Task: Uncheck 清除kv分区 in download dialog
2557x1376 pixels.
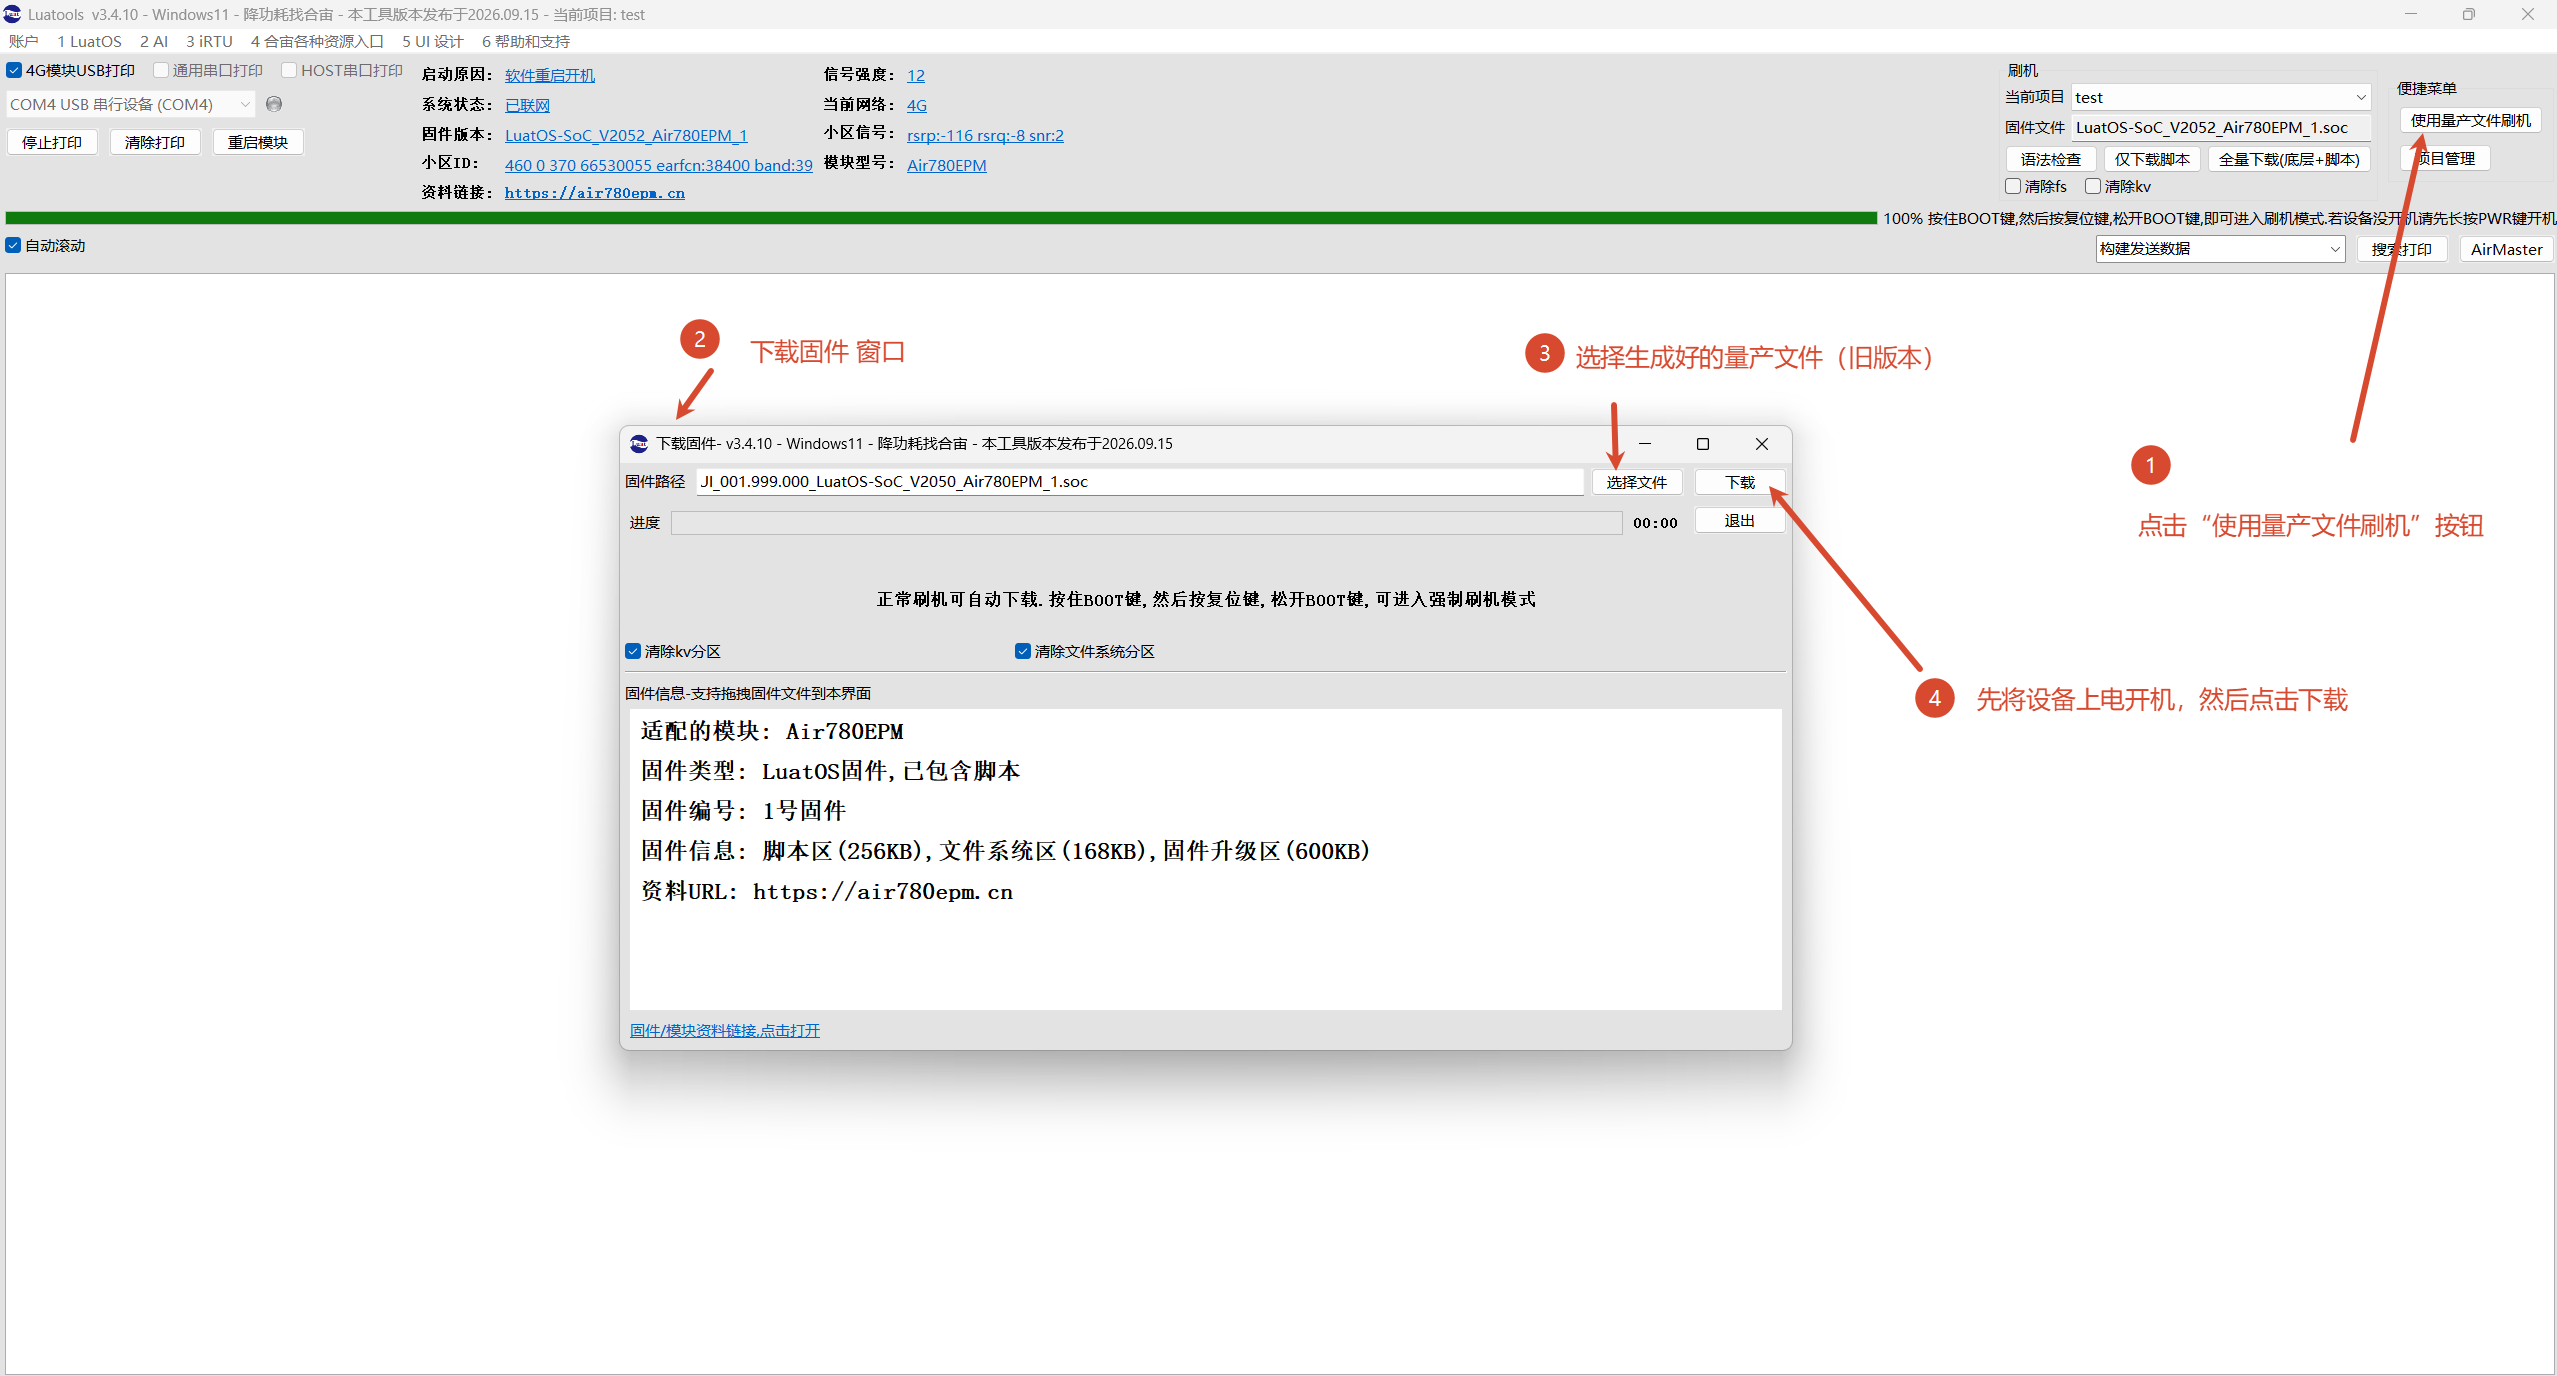Action: (x=633, y=651)
